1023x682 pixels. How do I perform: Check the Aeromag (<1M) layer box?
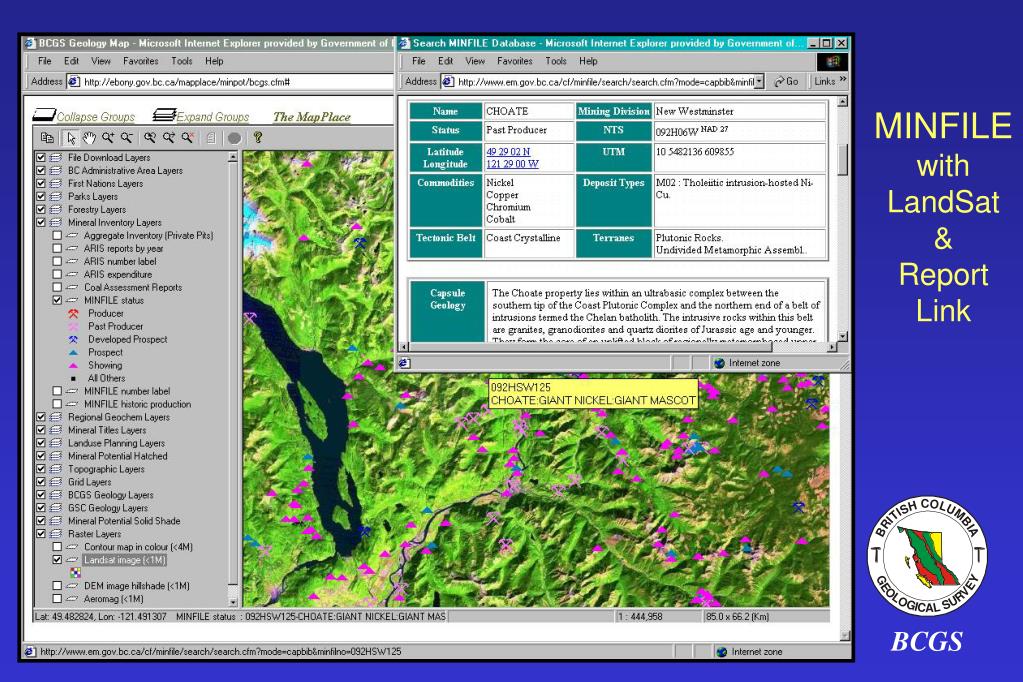[57, 598]
